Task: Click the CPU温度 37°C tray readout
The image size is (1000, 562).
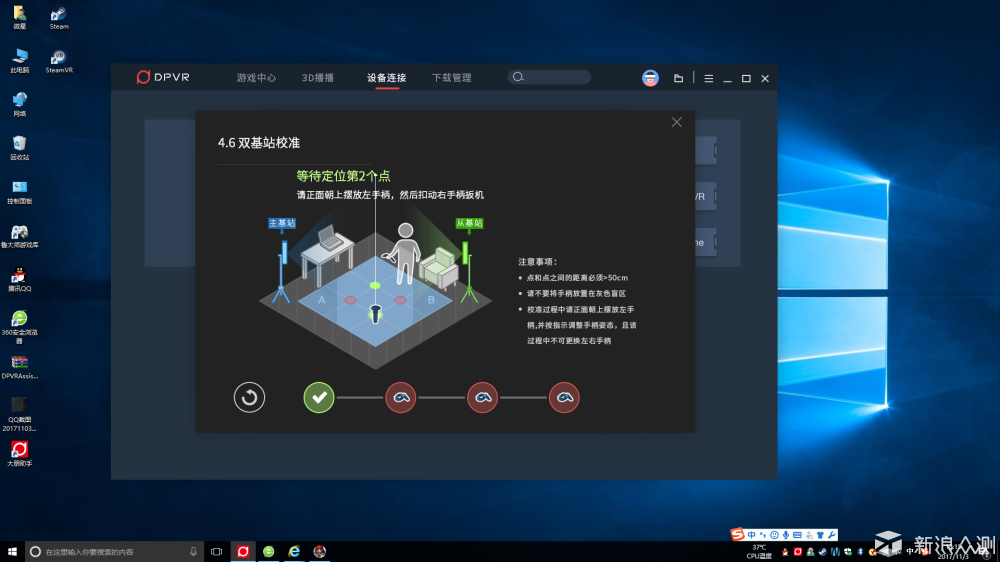Action: (759, 552)
